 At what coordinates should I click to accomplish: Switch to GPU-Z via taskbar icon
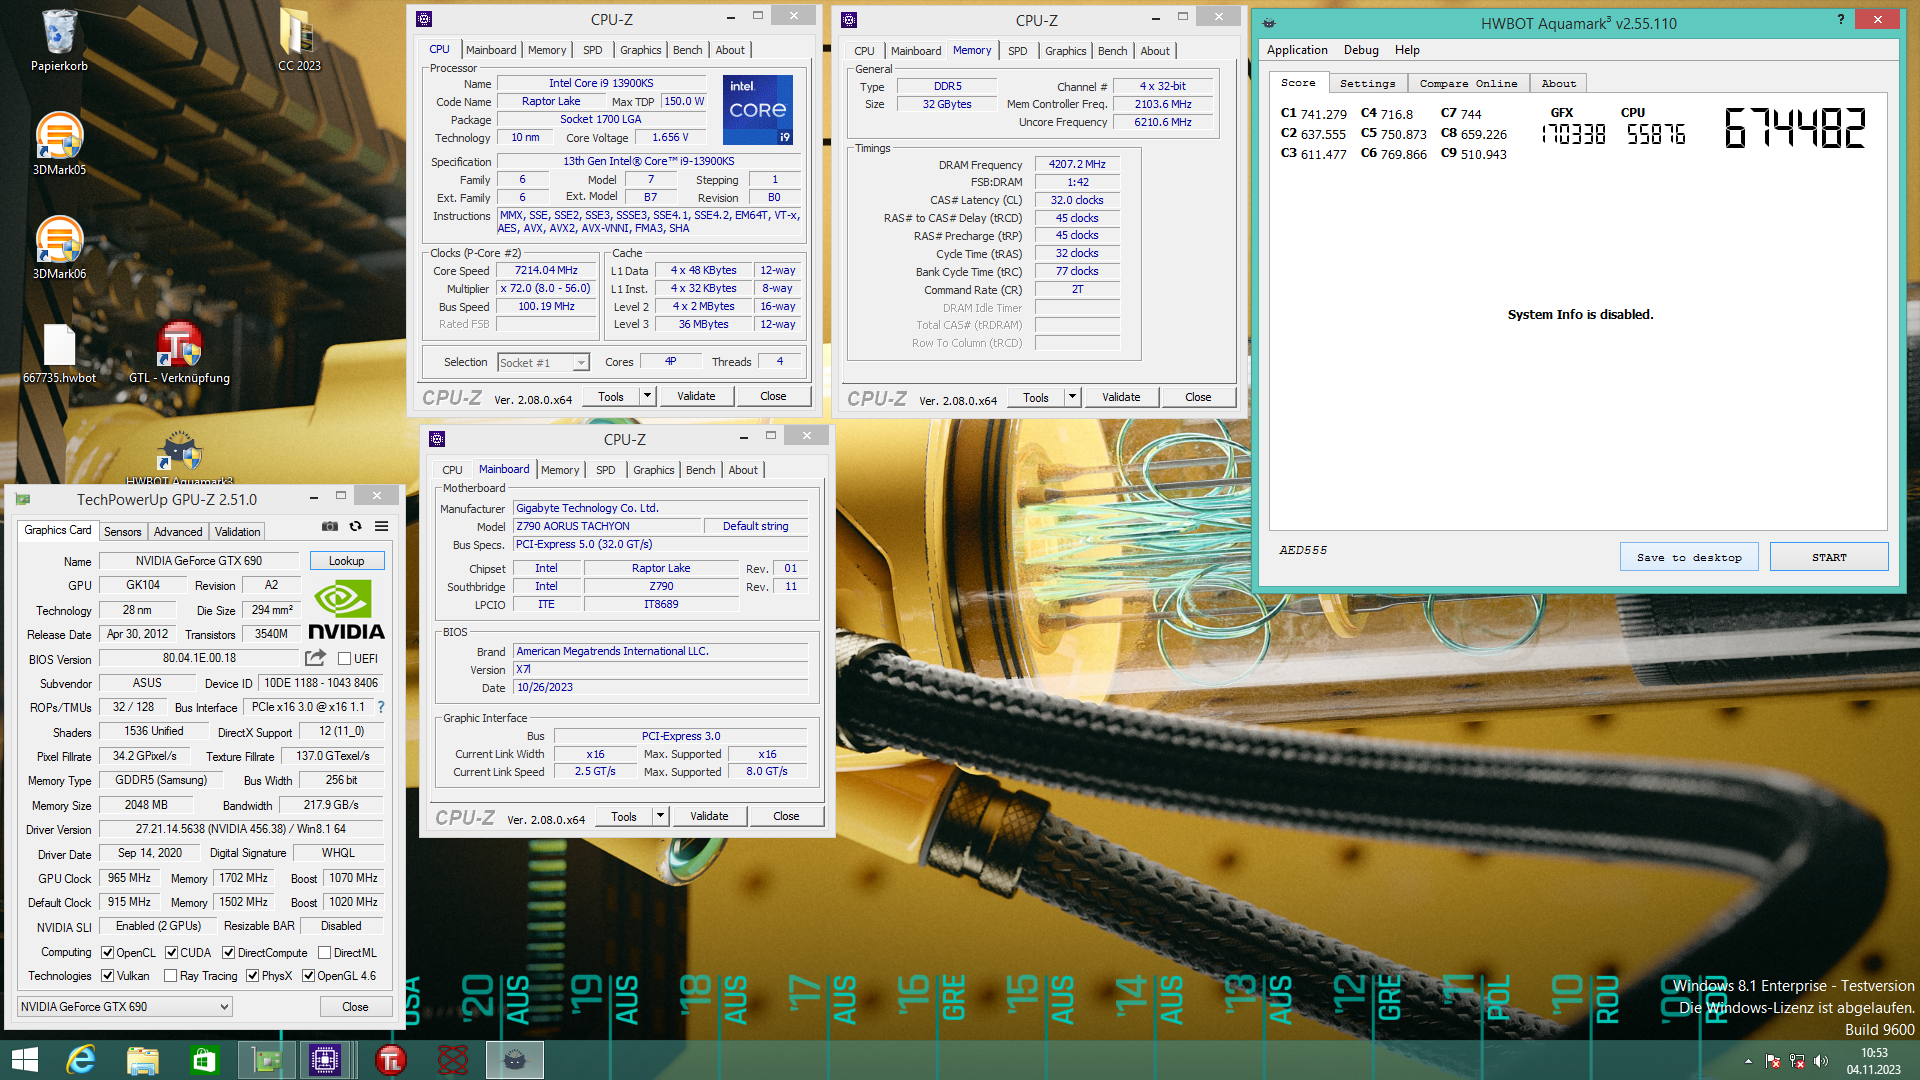266,1060
